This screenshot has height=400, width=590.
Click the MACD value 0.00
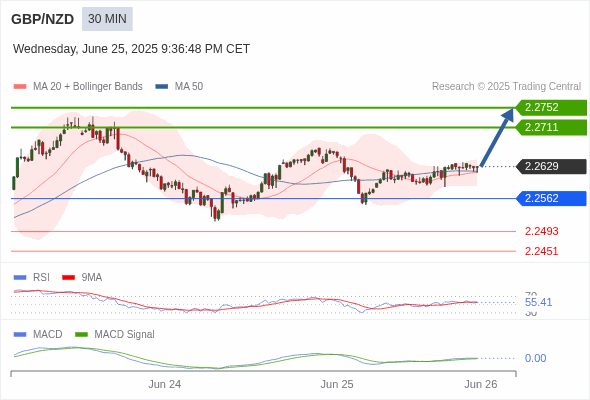(535, 358)
